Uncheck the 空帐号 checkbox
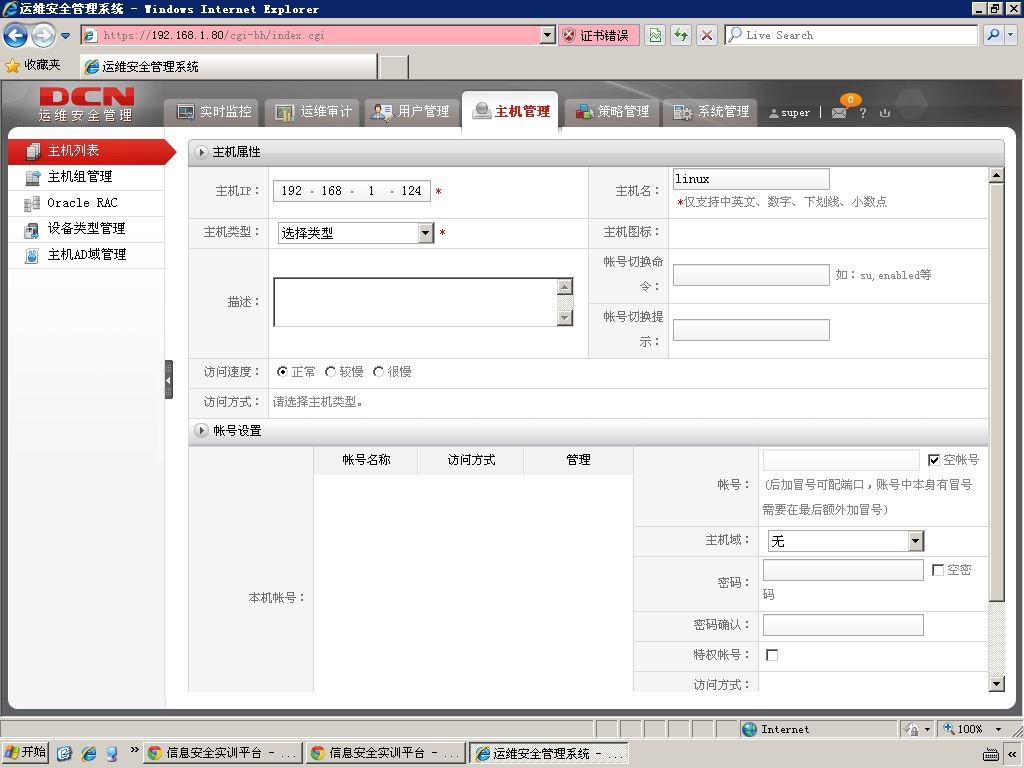Viewport: 1024px width, 768px height. click(x=934, y=460)
